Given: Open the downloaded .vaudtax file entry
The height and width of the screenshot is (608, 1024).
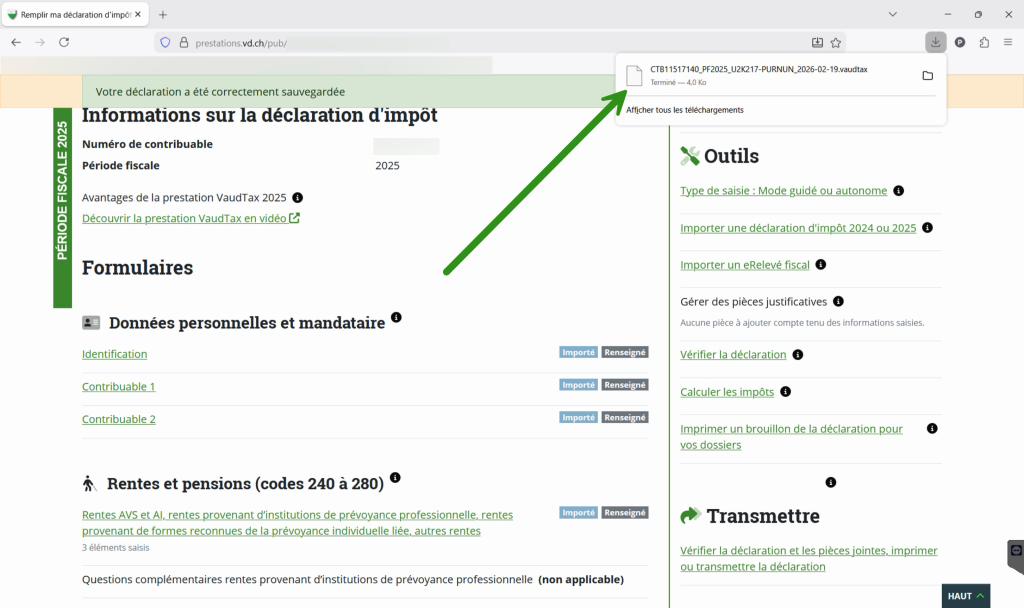Looking at the screenshot, I should click(760, 75).
